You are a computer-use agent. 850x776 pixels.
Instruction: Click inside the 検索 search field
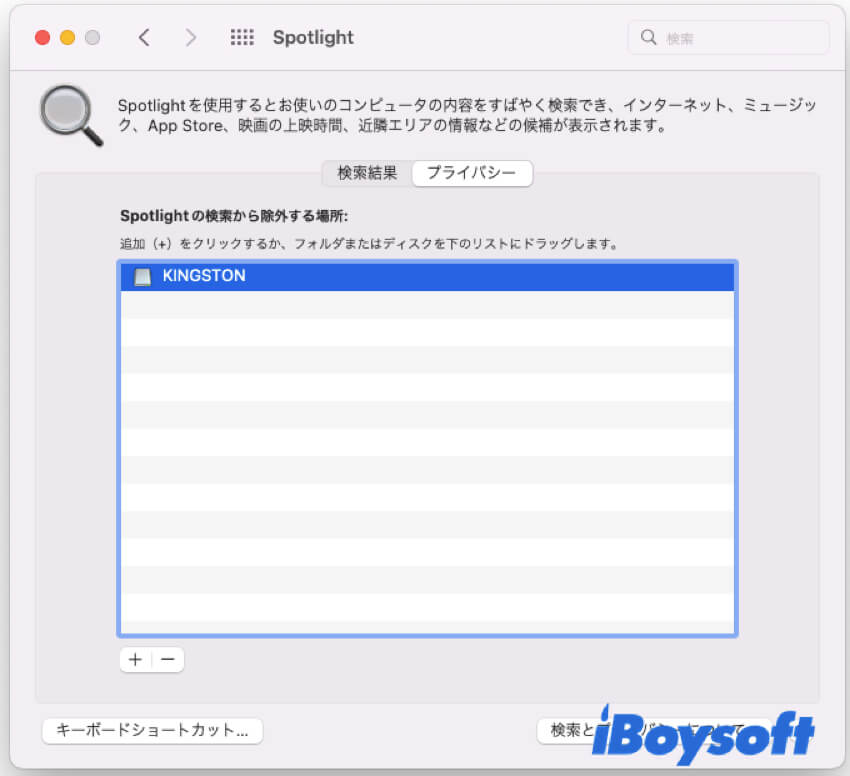pyautogui.click(x=730, y=37)
